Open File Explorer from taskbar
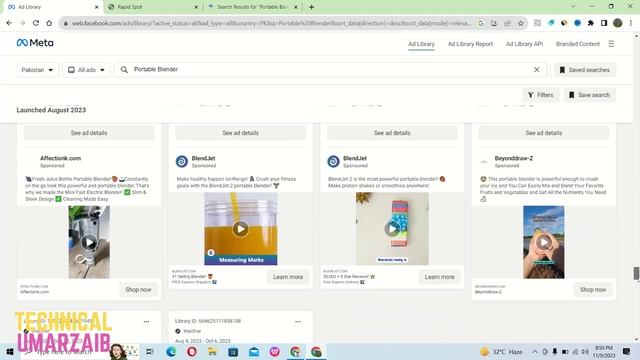Image resolution: width=640 pixels, height=360 pixels. click(212, 351)
